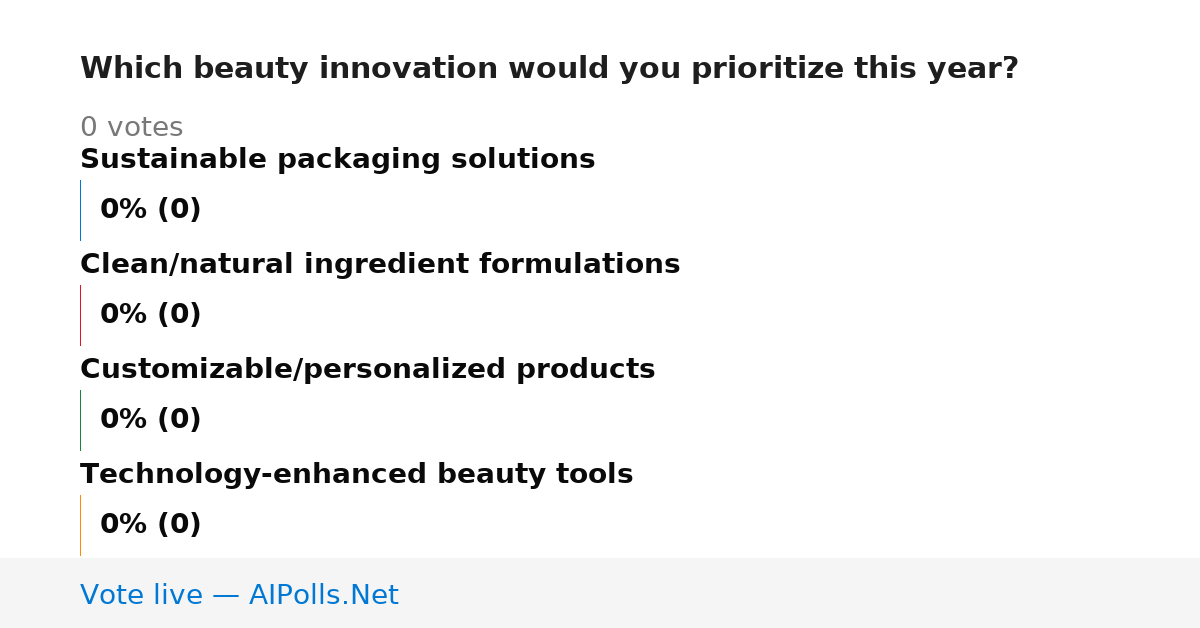Open the Vote live AIPolls.Net link
Image resolution: width=1200 pixels, height=628 pixels.
(x=239, y=596)
